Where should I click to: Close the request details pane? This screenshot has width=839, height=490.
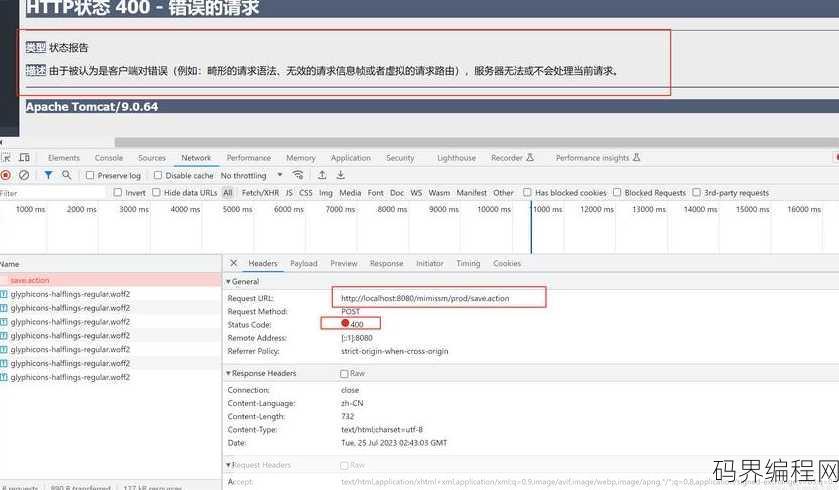click(233, 263)
